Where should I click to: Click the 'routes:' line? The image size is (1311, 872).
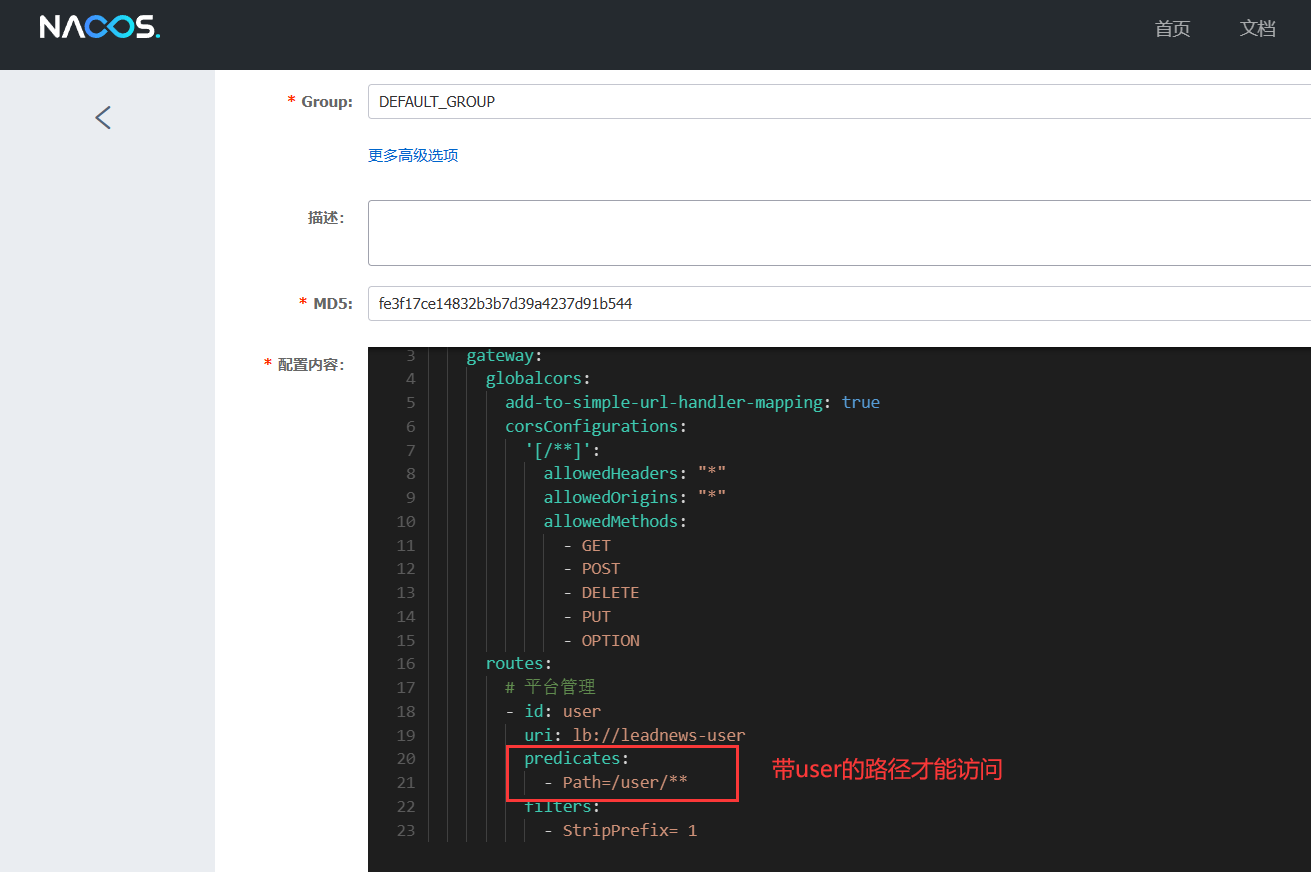tap(518, 663)
